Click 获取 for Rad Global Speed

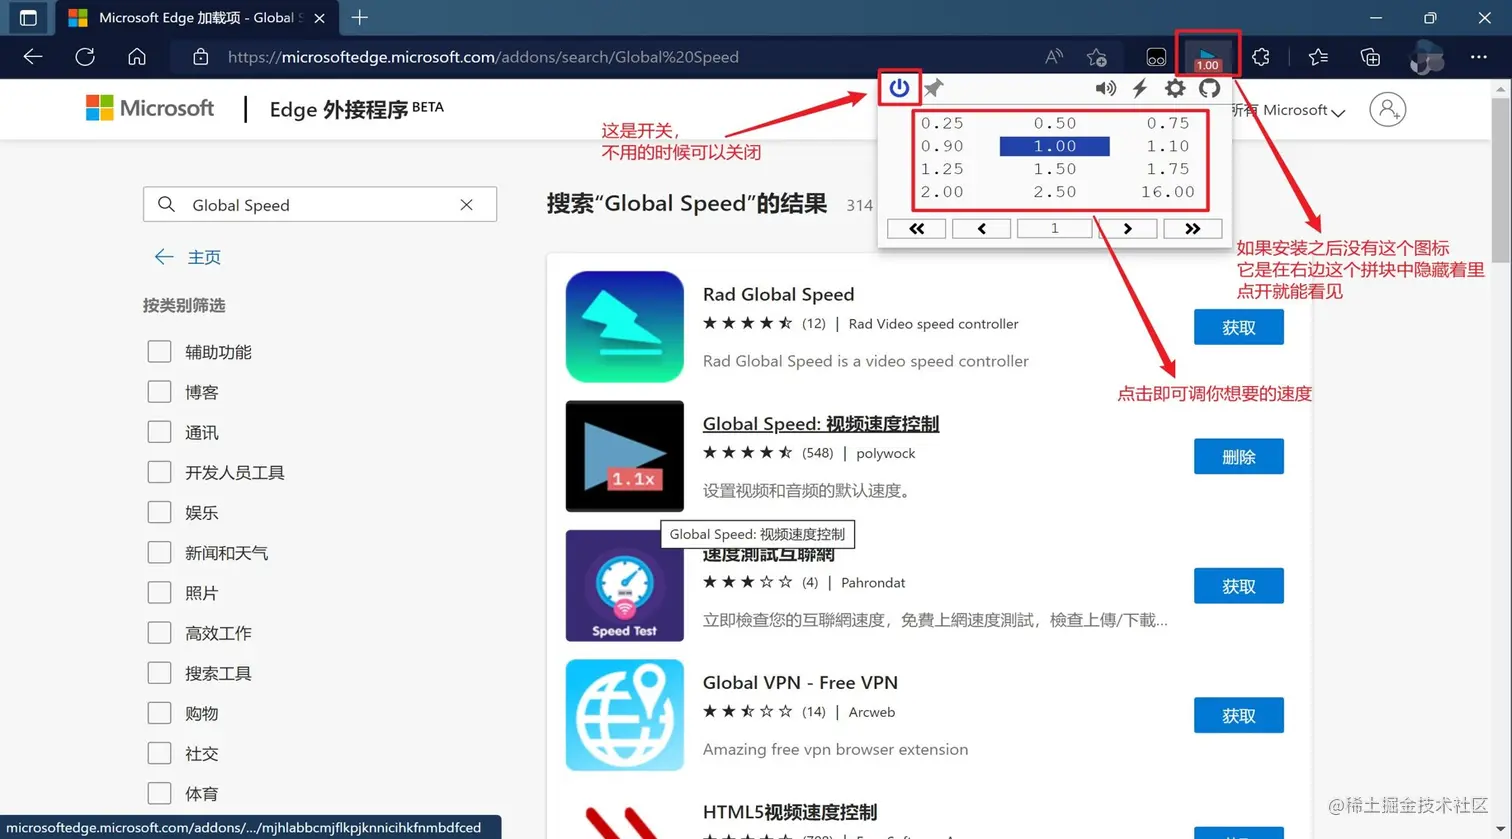1238,327
